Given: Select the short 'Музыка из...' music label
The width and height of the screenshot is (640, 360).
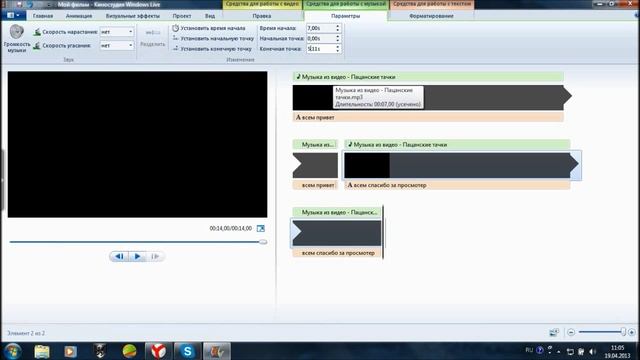Looking at the screenshot, I should [315, 144].
